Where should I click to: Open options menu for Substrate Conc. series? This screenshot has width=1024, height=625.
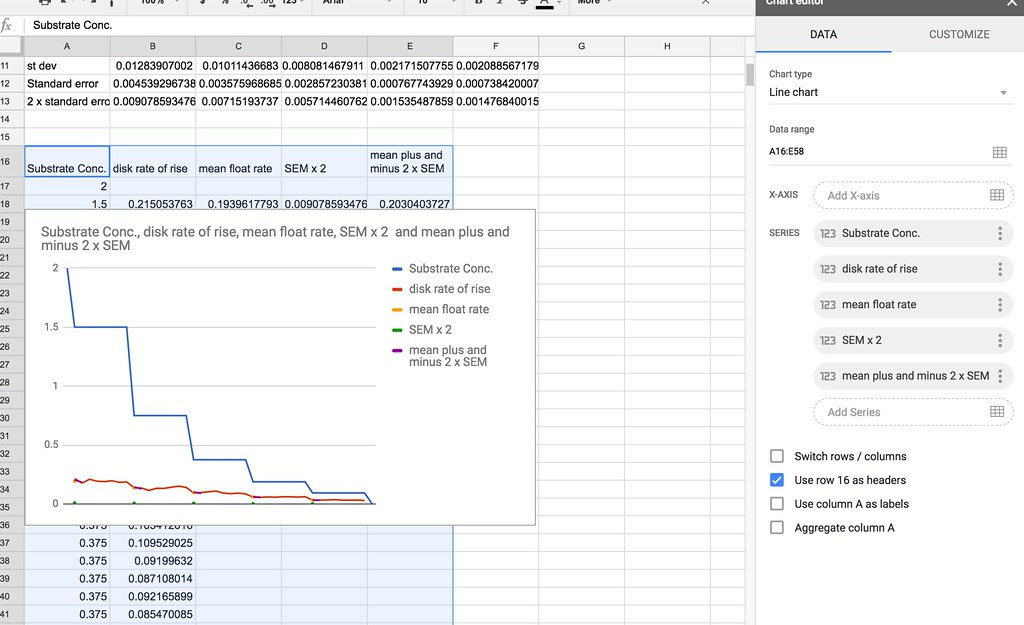pos(999,233)
